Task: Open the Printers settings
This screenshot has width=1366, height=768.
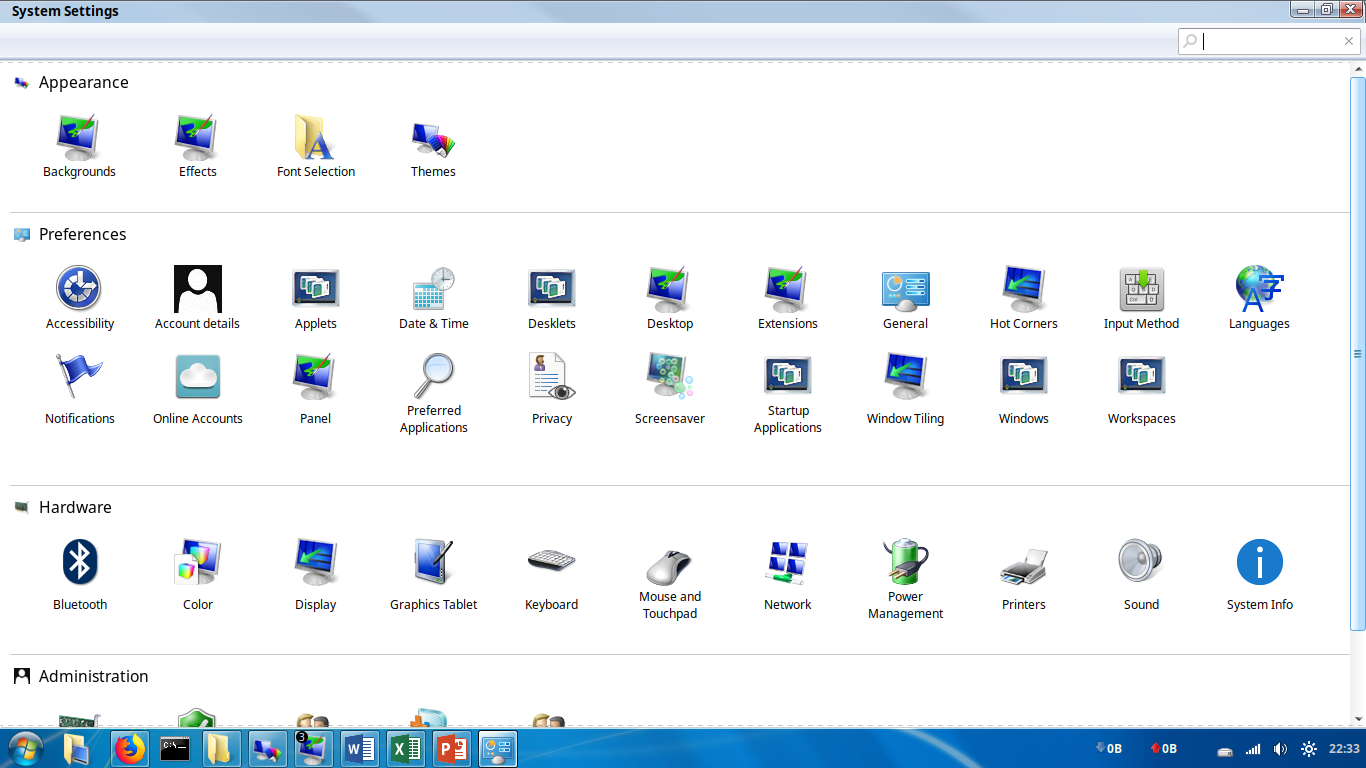Action: 1024,578
